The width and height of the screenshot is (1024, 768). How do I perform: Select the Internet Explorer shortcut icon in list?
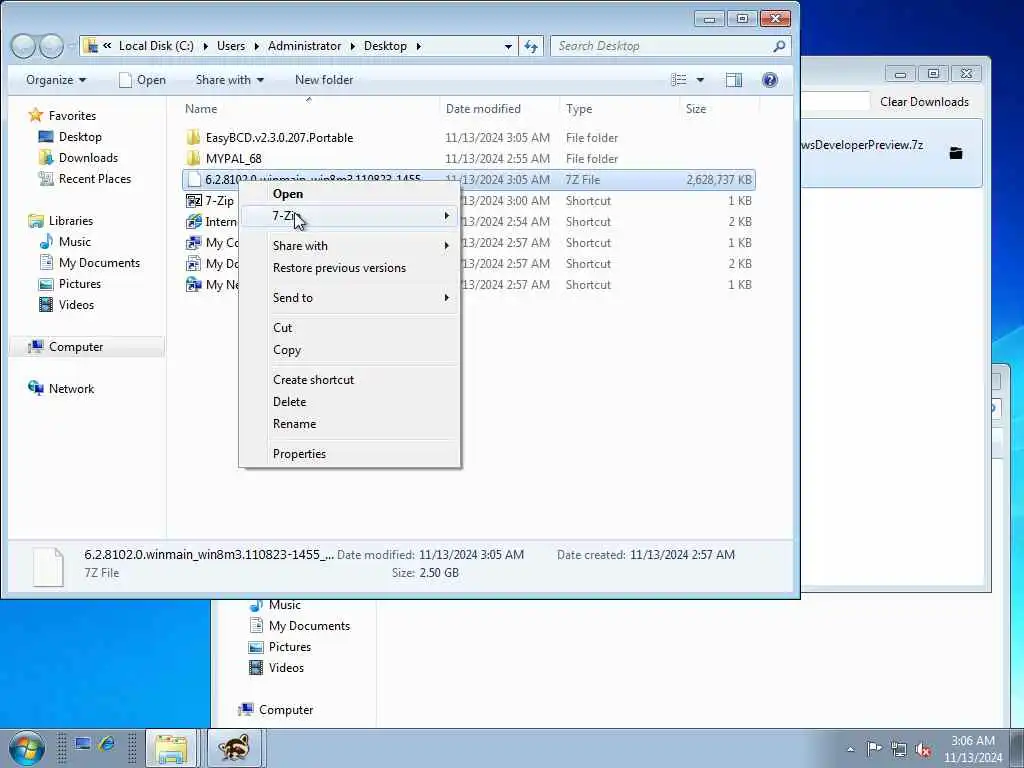coord(193,221)
